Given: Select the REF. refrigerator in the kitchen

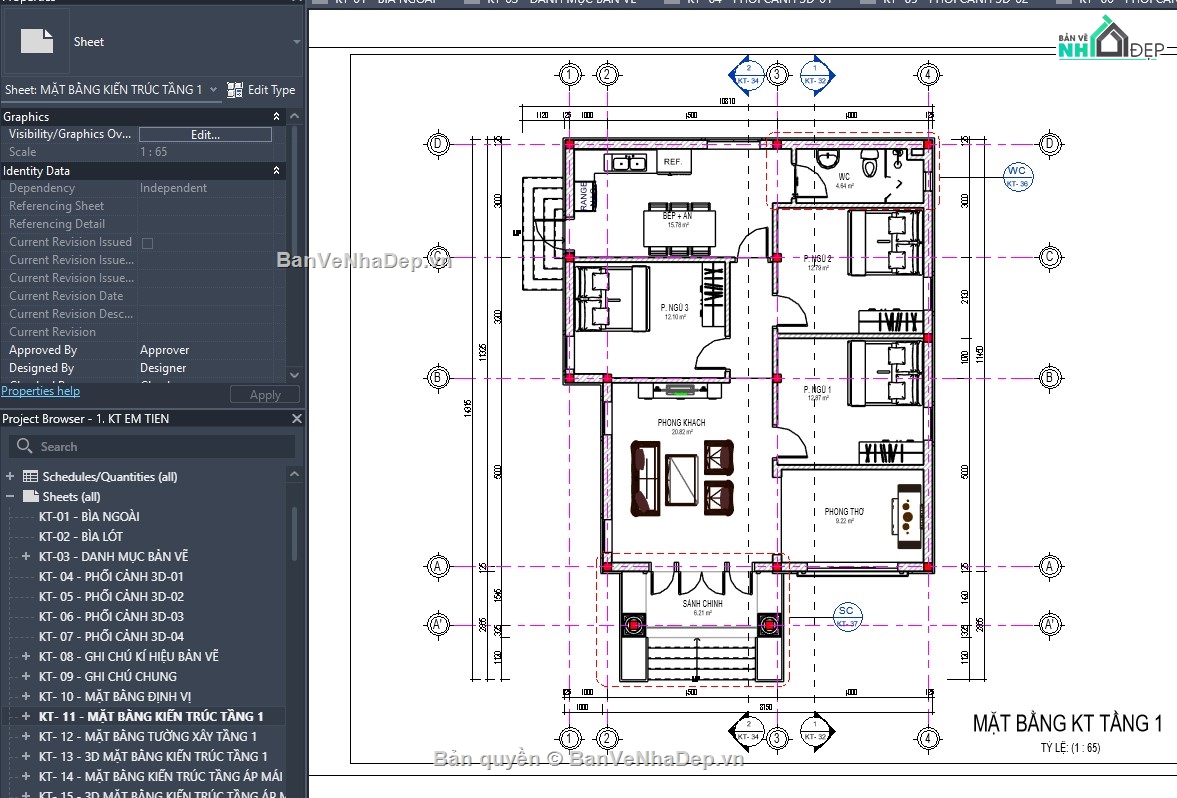Looking at the screenshot, I should point(673,162).
